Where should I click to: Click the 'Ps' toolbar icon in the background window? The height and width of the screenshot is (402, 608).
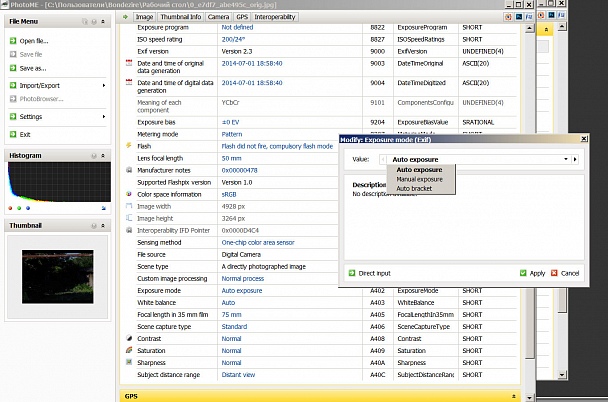pos(551,15)
